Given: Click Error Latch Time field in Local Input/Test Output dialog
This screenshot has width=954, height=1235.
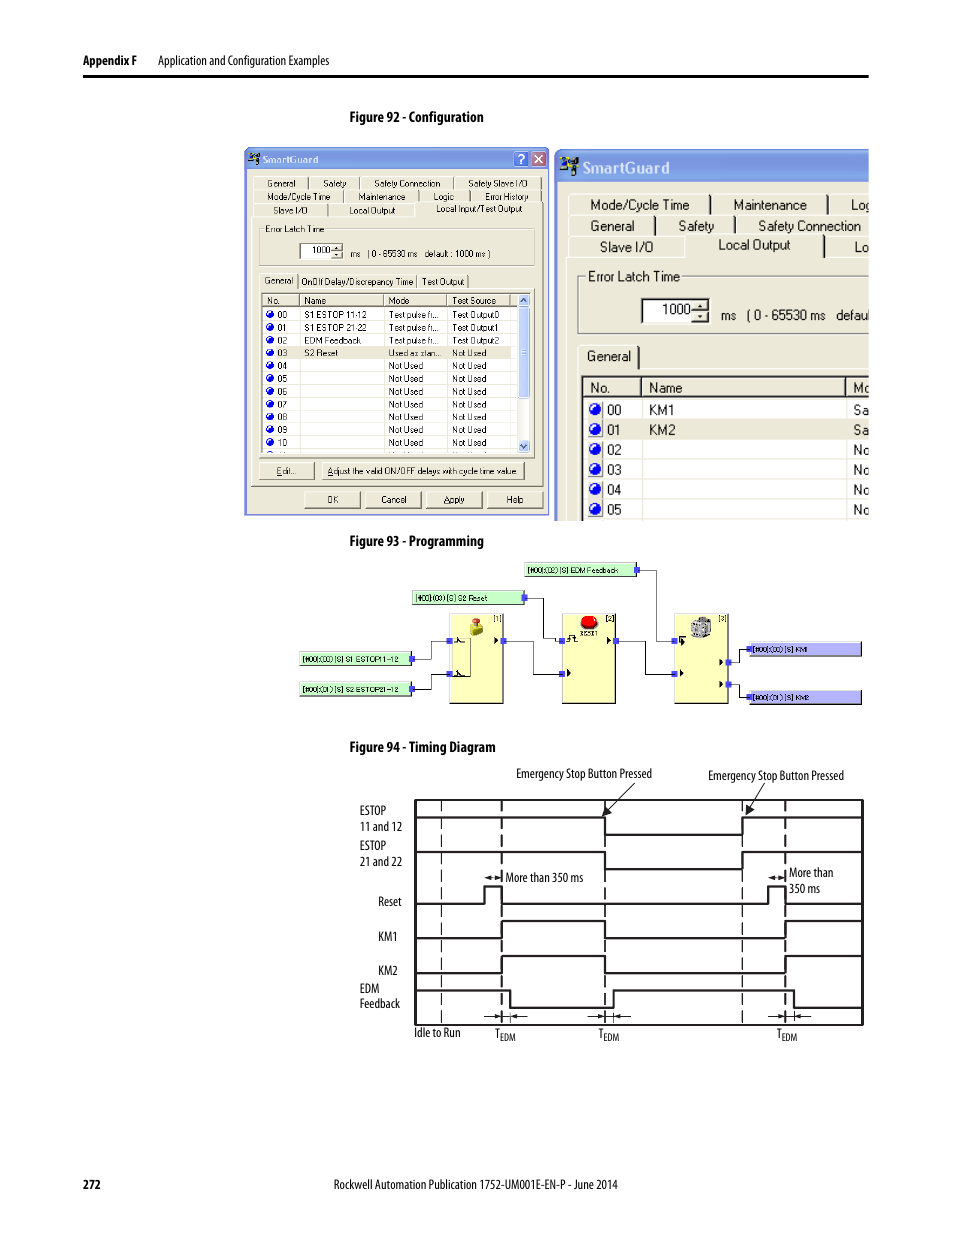Looking at the screenshot, I should click(x=315, y=251).
